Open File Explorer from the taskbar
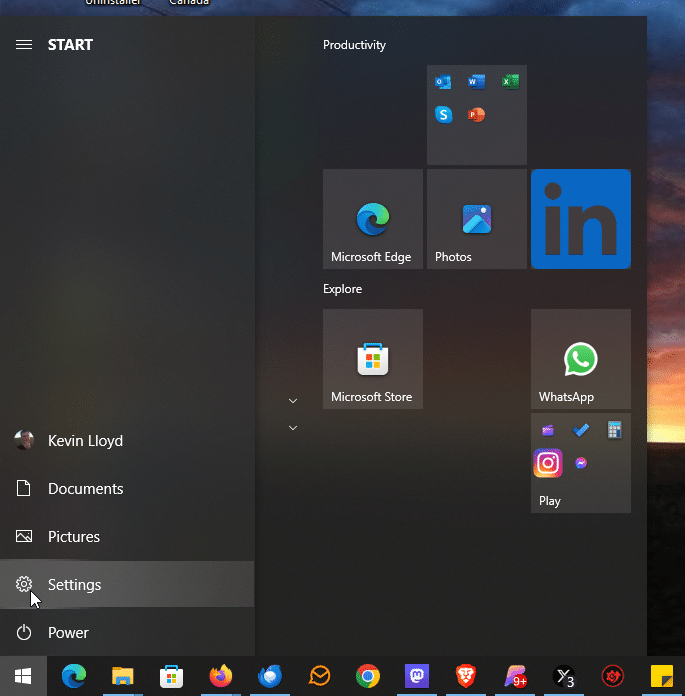 pos(123,676)
